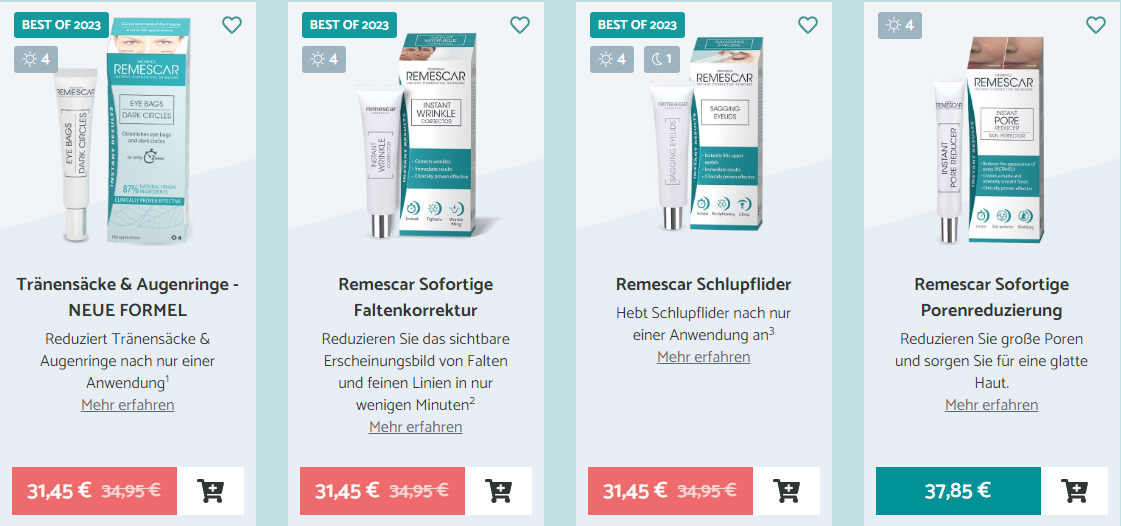Image resolution: width=1121 pixels, height=526 pixels.
Task: Follow Mehr erfahren link for Faltenkorrektur
Action: pyautogui.click(x=415, y=427)
